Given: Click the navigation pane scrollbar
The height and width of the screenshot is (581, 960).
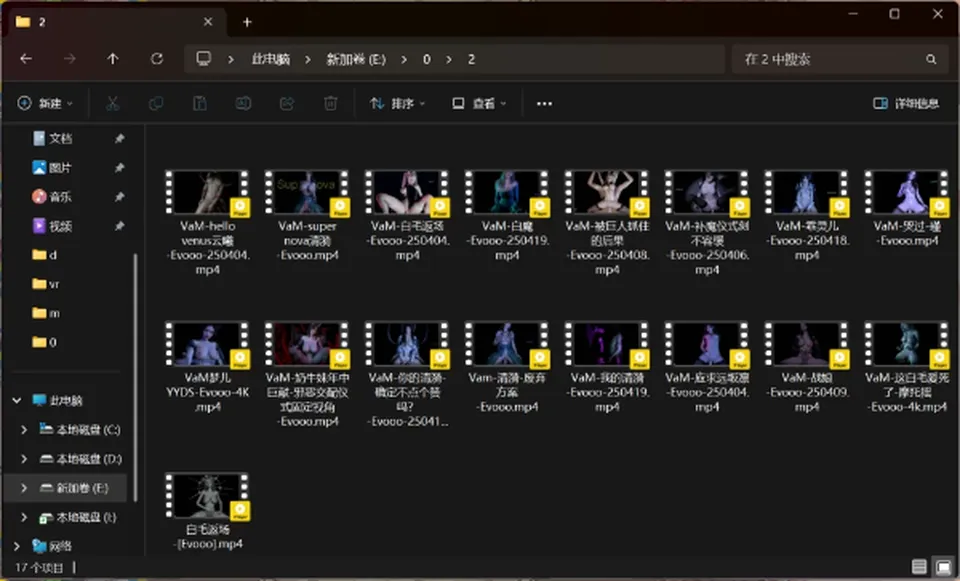Looking at the screenshot, I should point(135,377).
